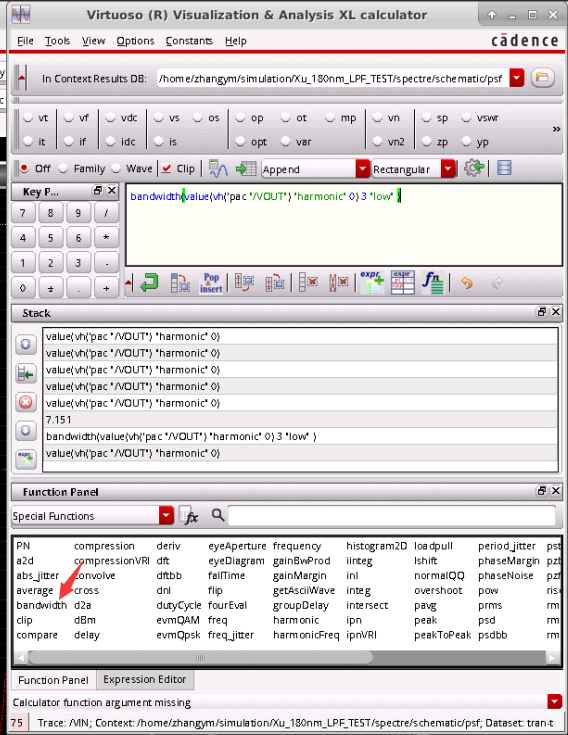Click the fn function builder icon
Viewport: 568px width, 735px height.
point(433,283)
